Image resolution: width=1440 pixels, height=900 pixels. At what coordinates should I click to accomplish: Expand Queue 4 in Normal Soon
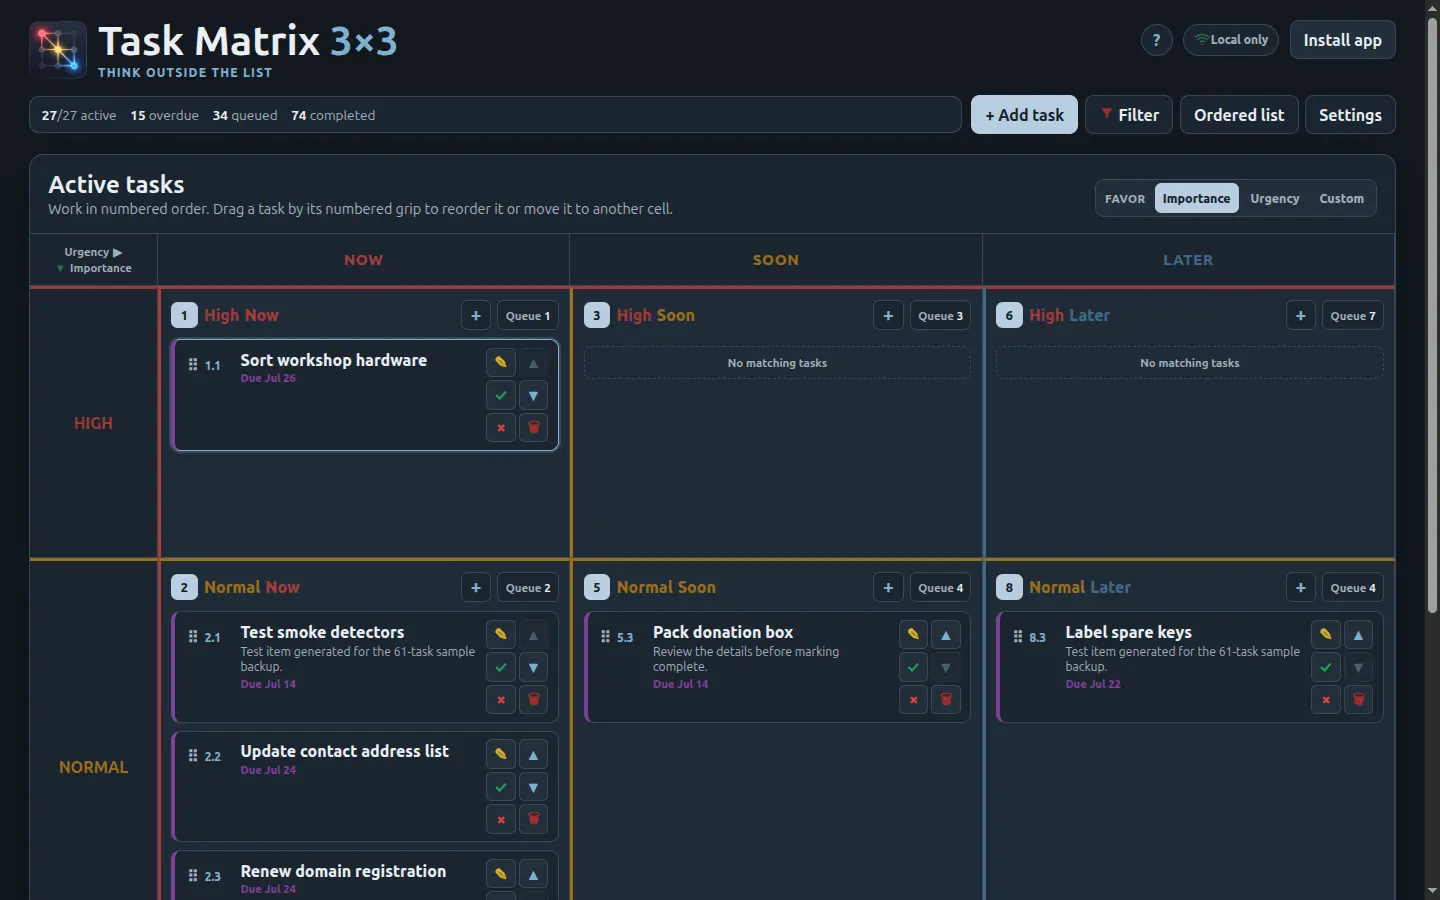pyautogui.click(x=940, y=588)
